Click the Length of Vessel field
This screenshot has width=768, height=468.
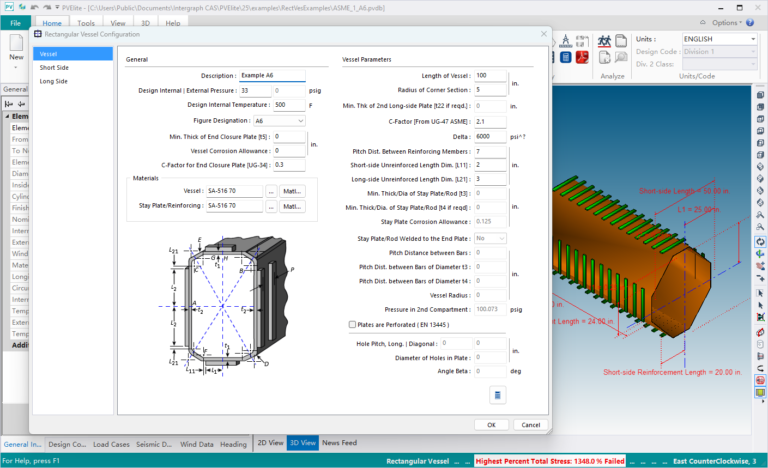490,75
